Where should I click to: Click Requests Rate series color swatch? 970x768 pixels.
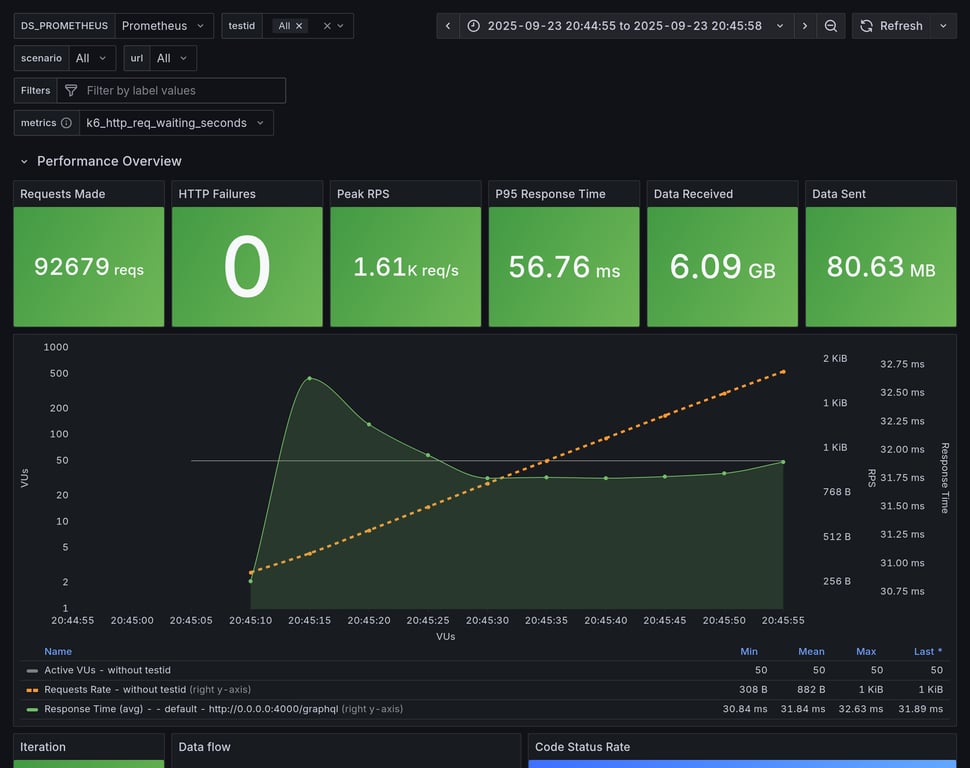tap(32, 689)
